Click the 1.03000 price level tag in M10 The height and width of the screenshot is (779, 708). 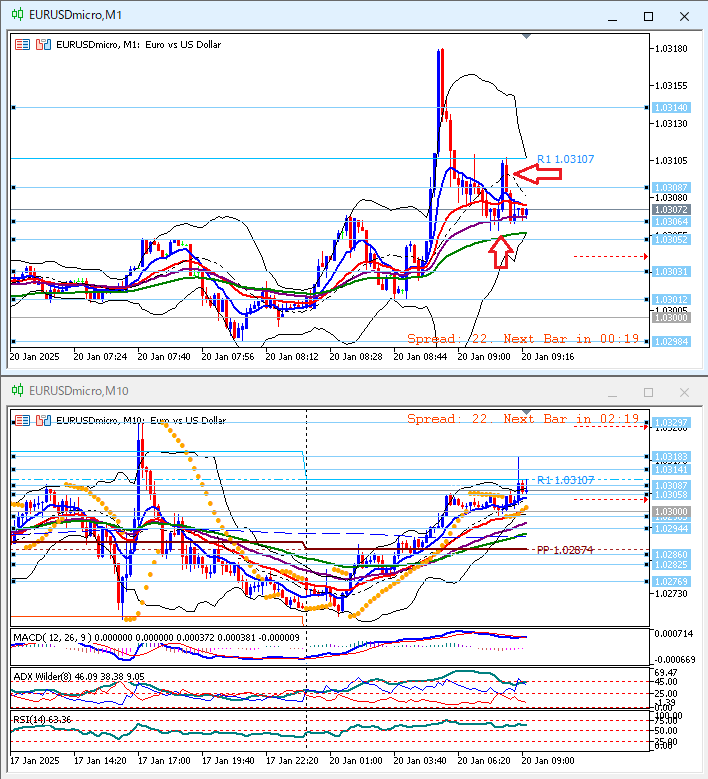coord(668,511)
